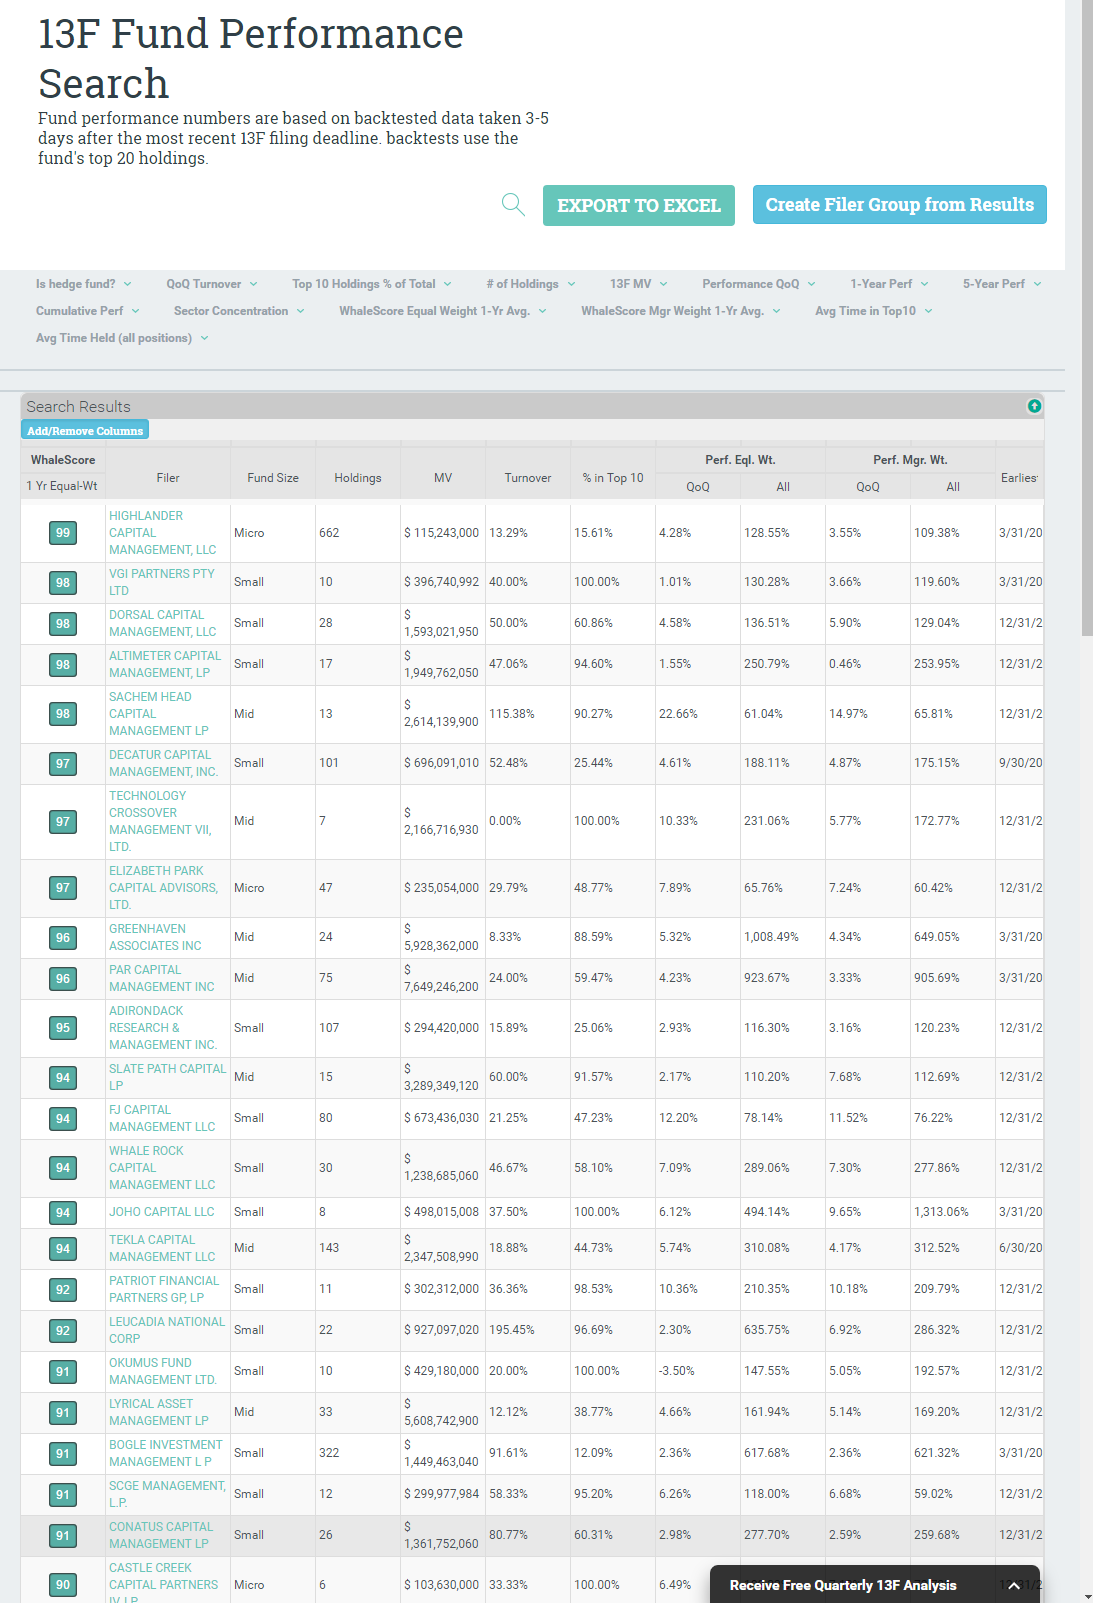
Task: Open the Is hedge fund? filter dropdown
Action: (84, 284)
